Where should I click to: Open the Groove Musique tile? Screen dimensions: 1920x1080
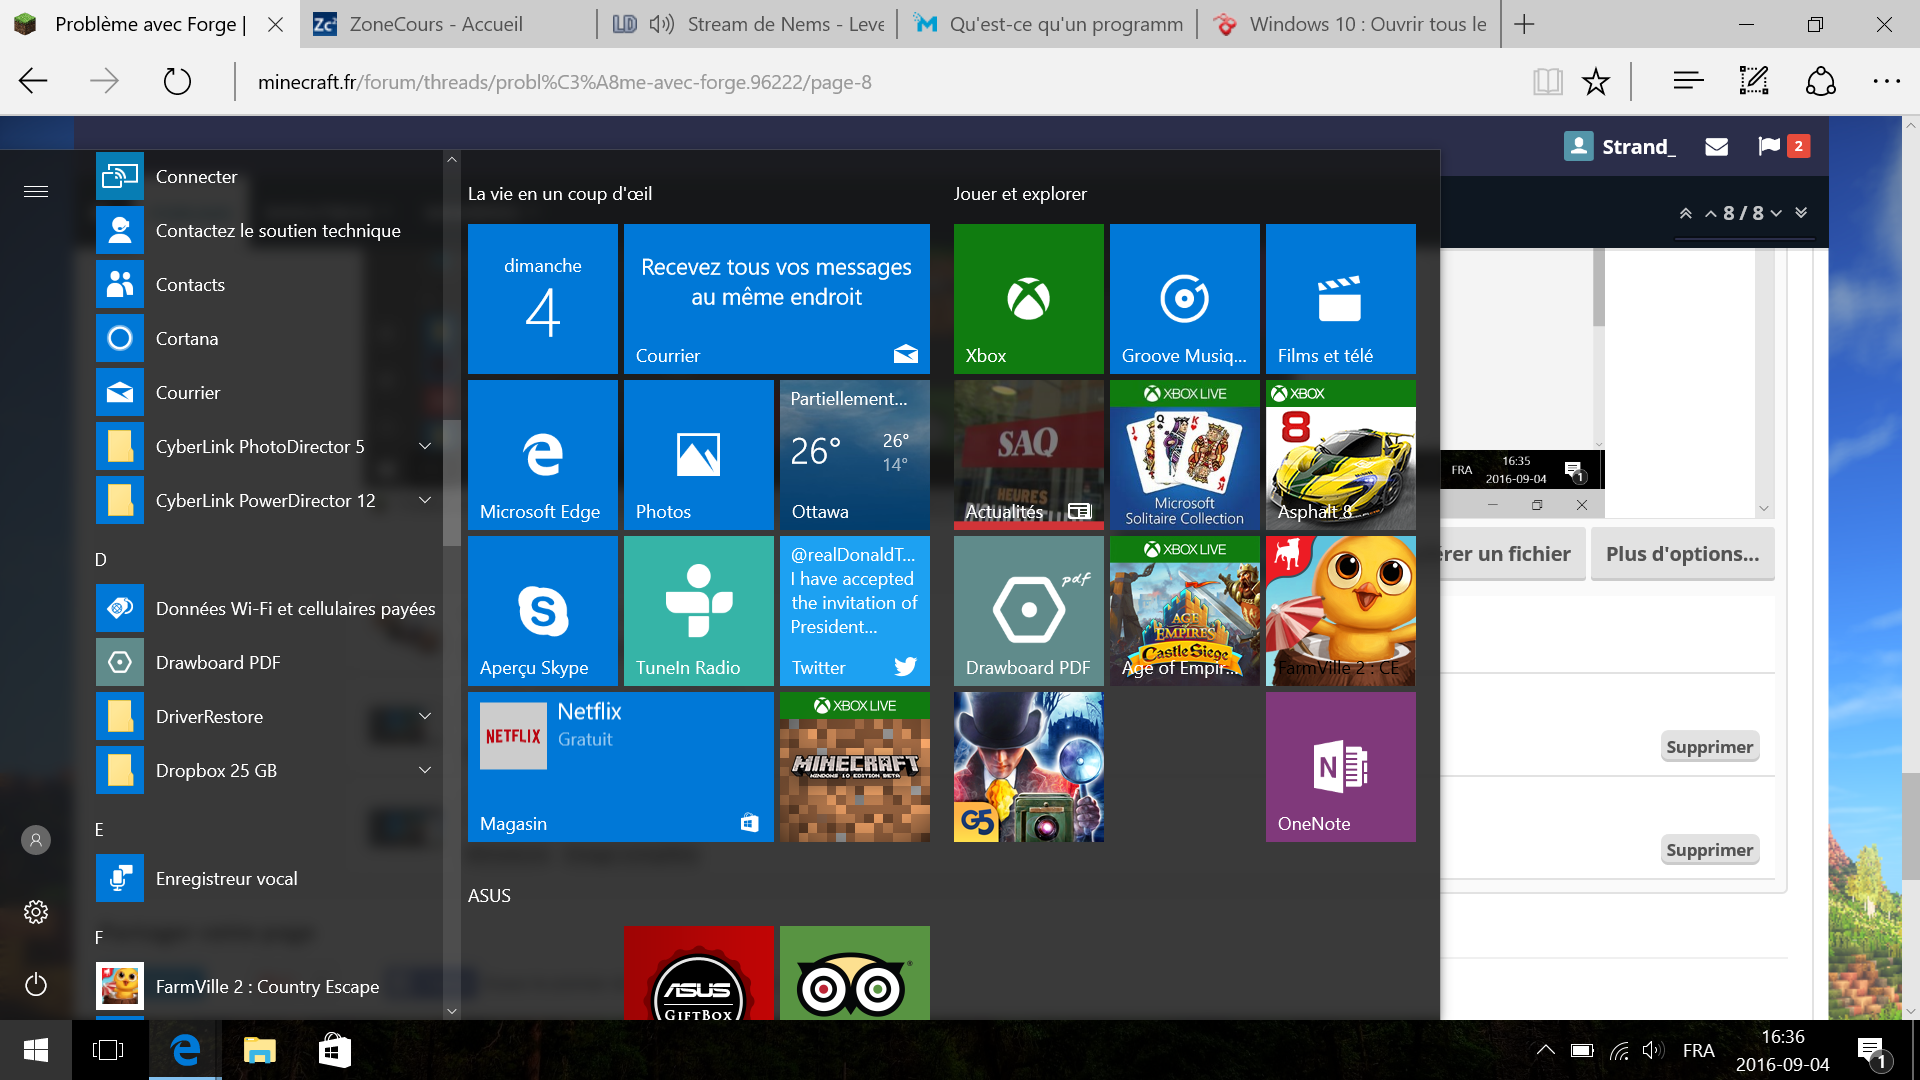coord(1184,299)
